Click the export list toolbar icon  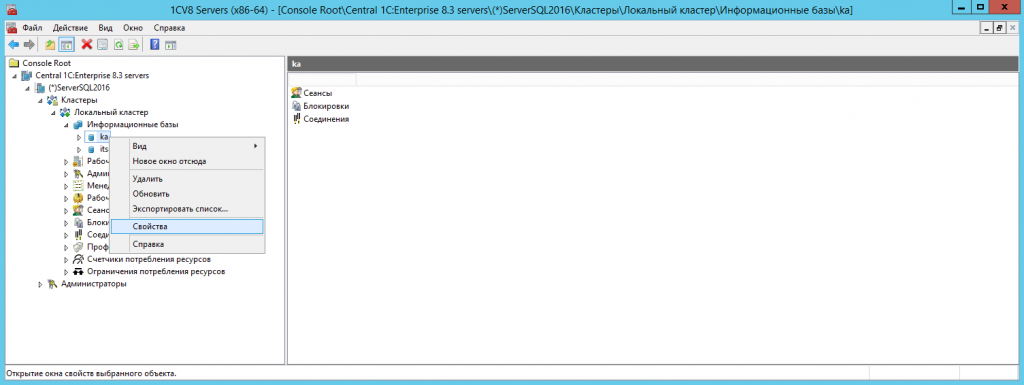coord(133,45)
